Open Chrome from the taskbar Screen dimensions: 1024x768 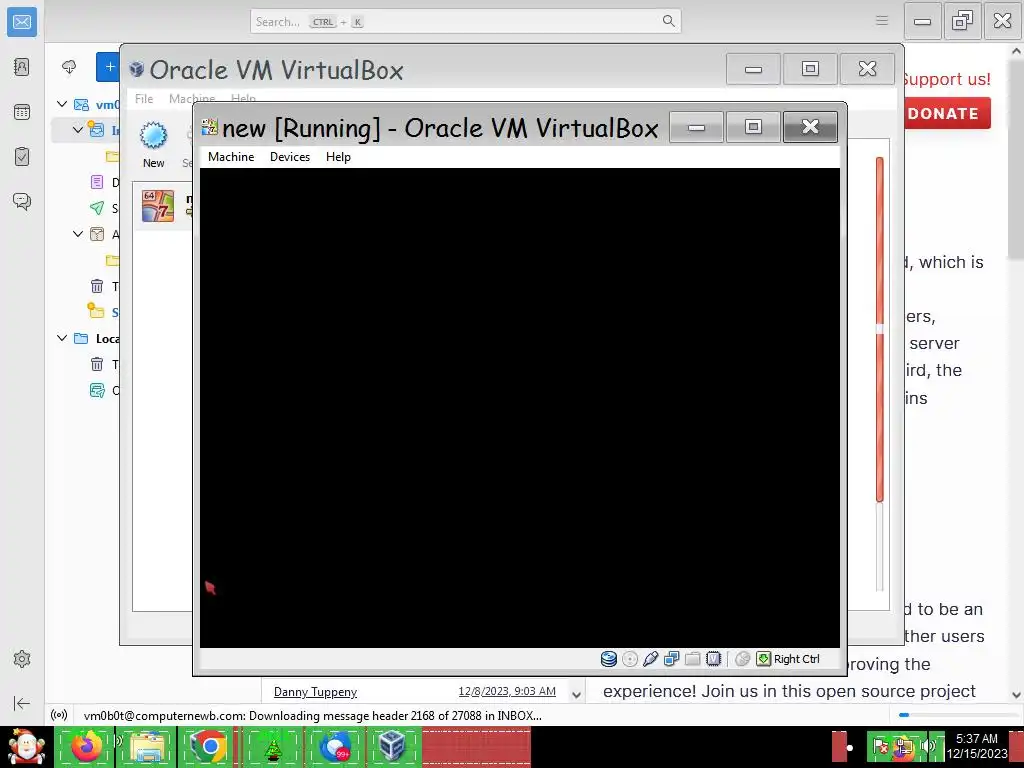(209, 747)
